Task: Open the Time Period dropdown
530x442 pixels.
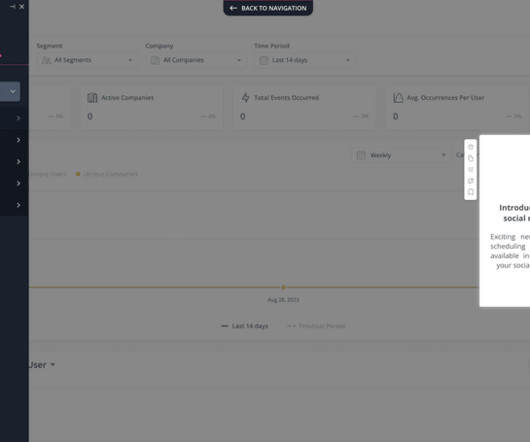Action: pos(305,60)
